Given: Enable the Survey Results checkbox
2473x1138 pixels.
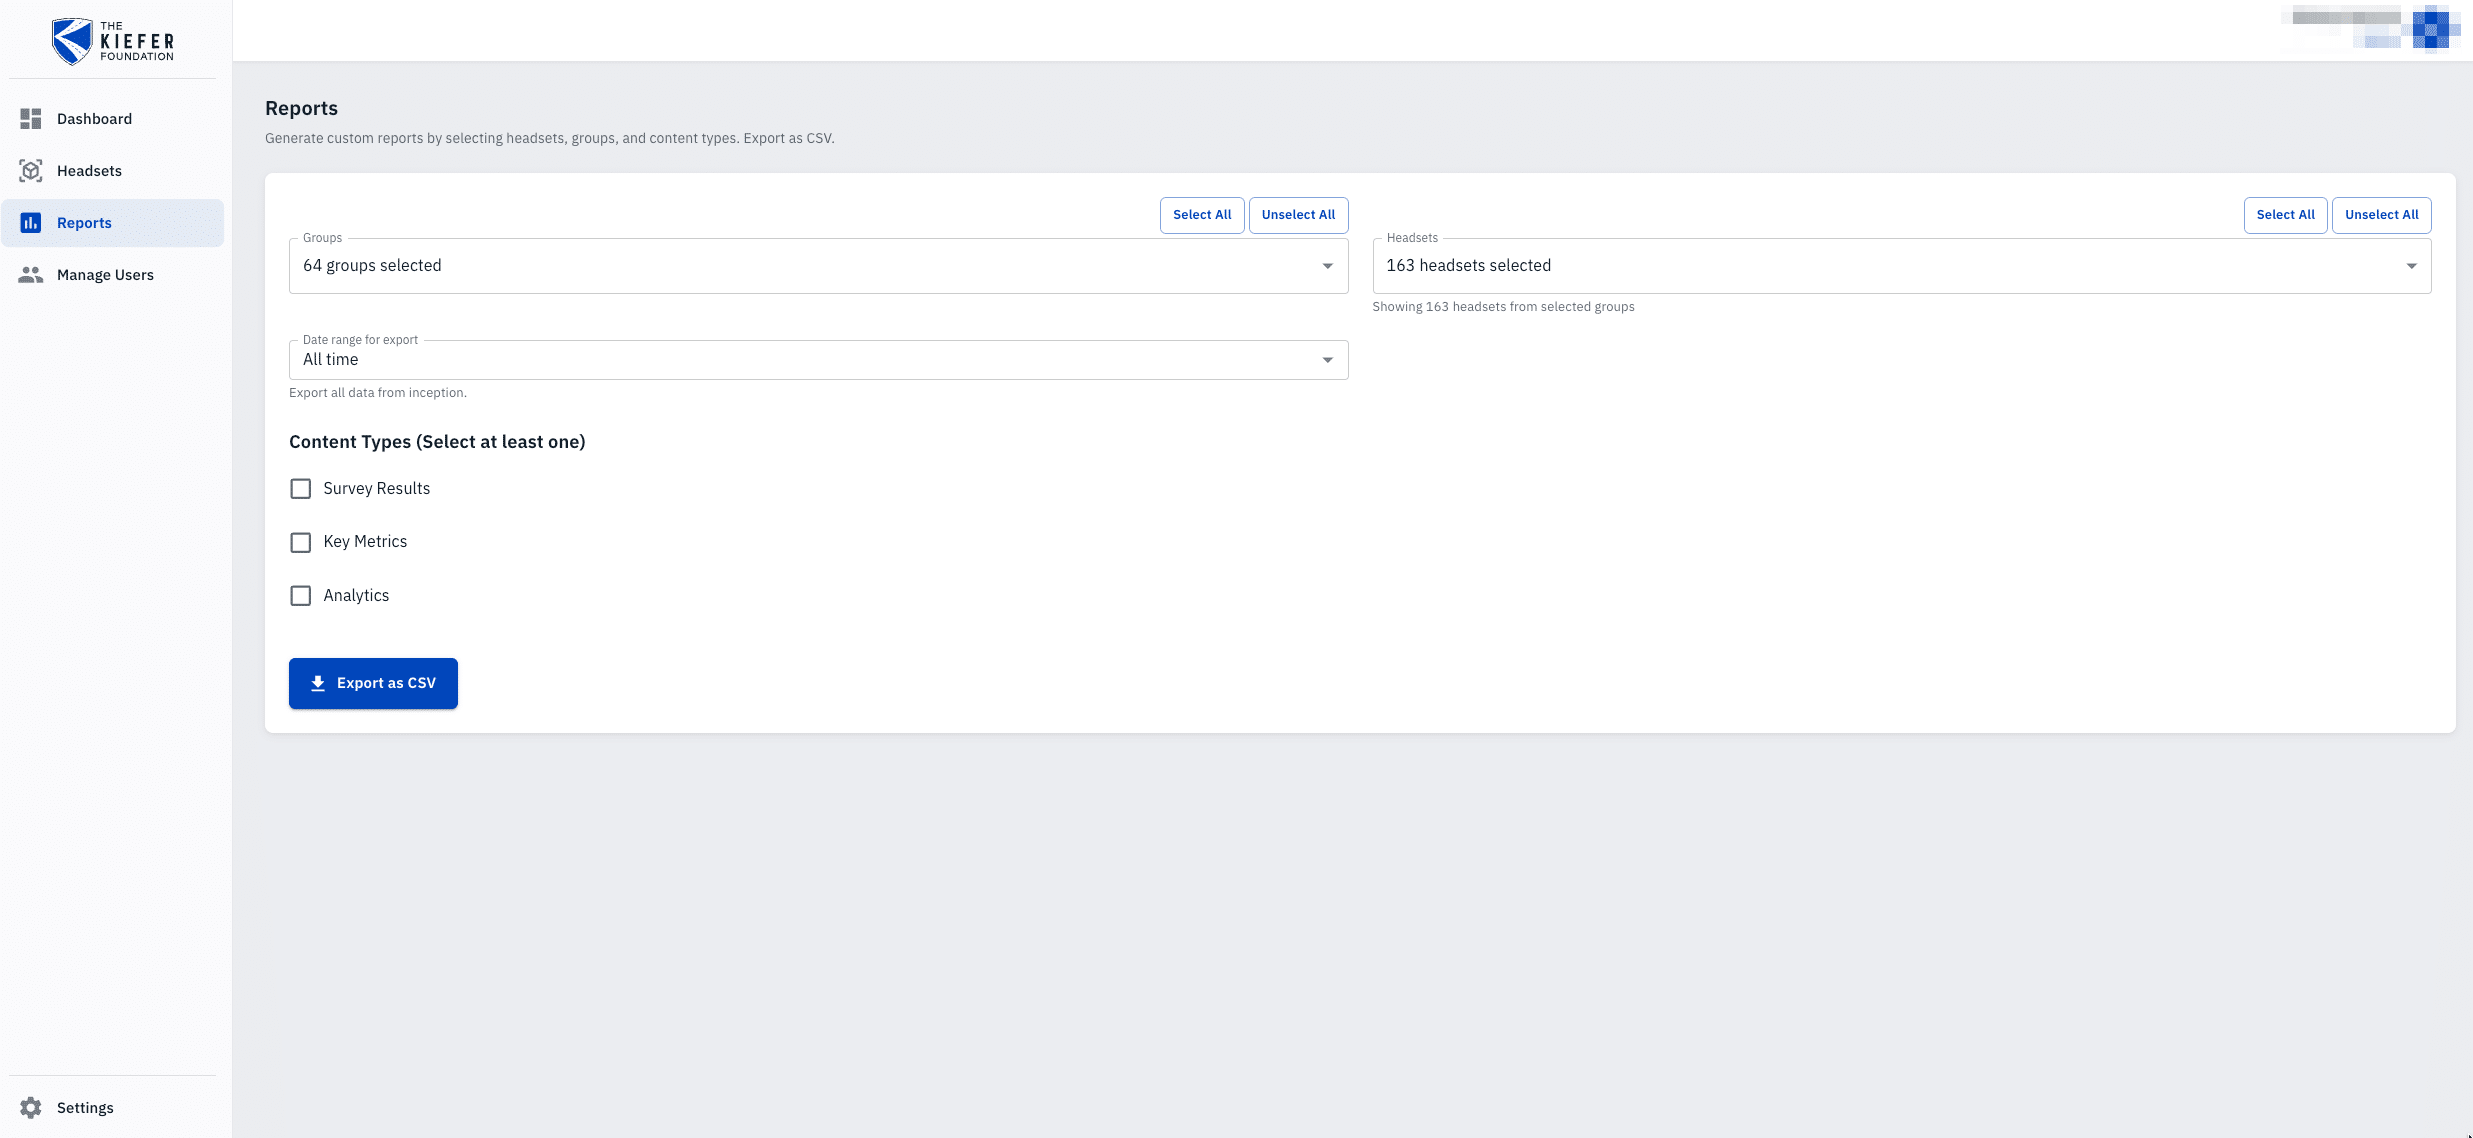Looking at the screenshot, I should point(301,489).
